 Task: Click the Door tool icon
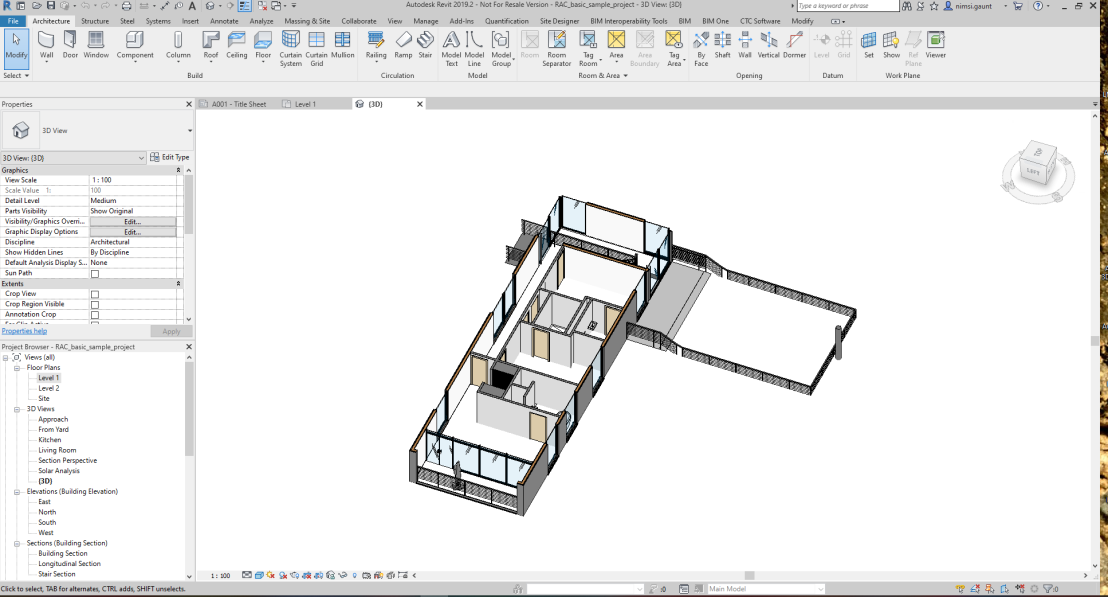click(x=70, y=44)
